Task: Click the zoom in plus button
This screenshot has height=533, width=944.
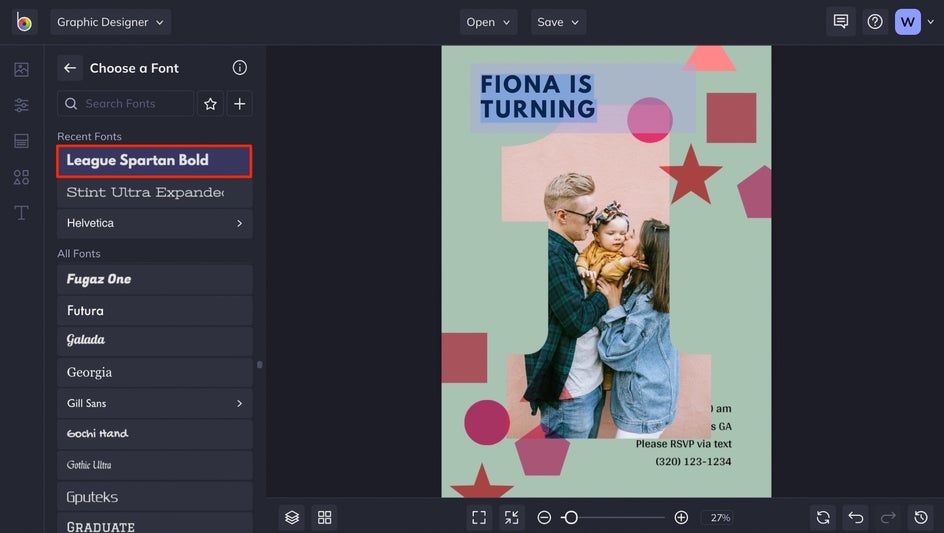Action: [x=681, y=517]
